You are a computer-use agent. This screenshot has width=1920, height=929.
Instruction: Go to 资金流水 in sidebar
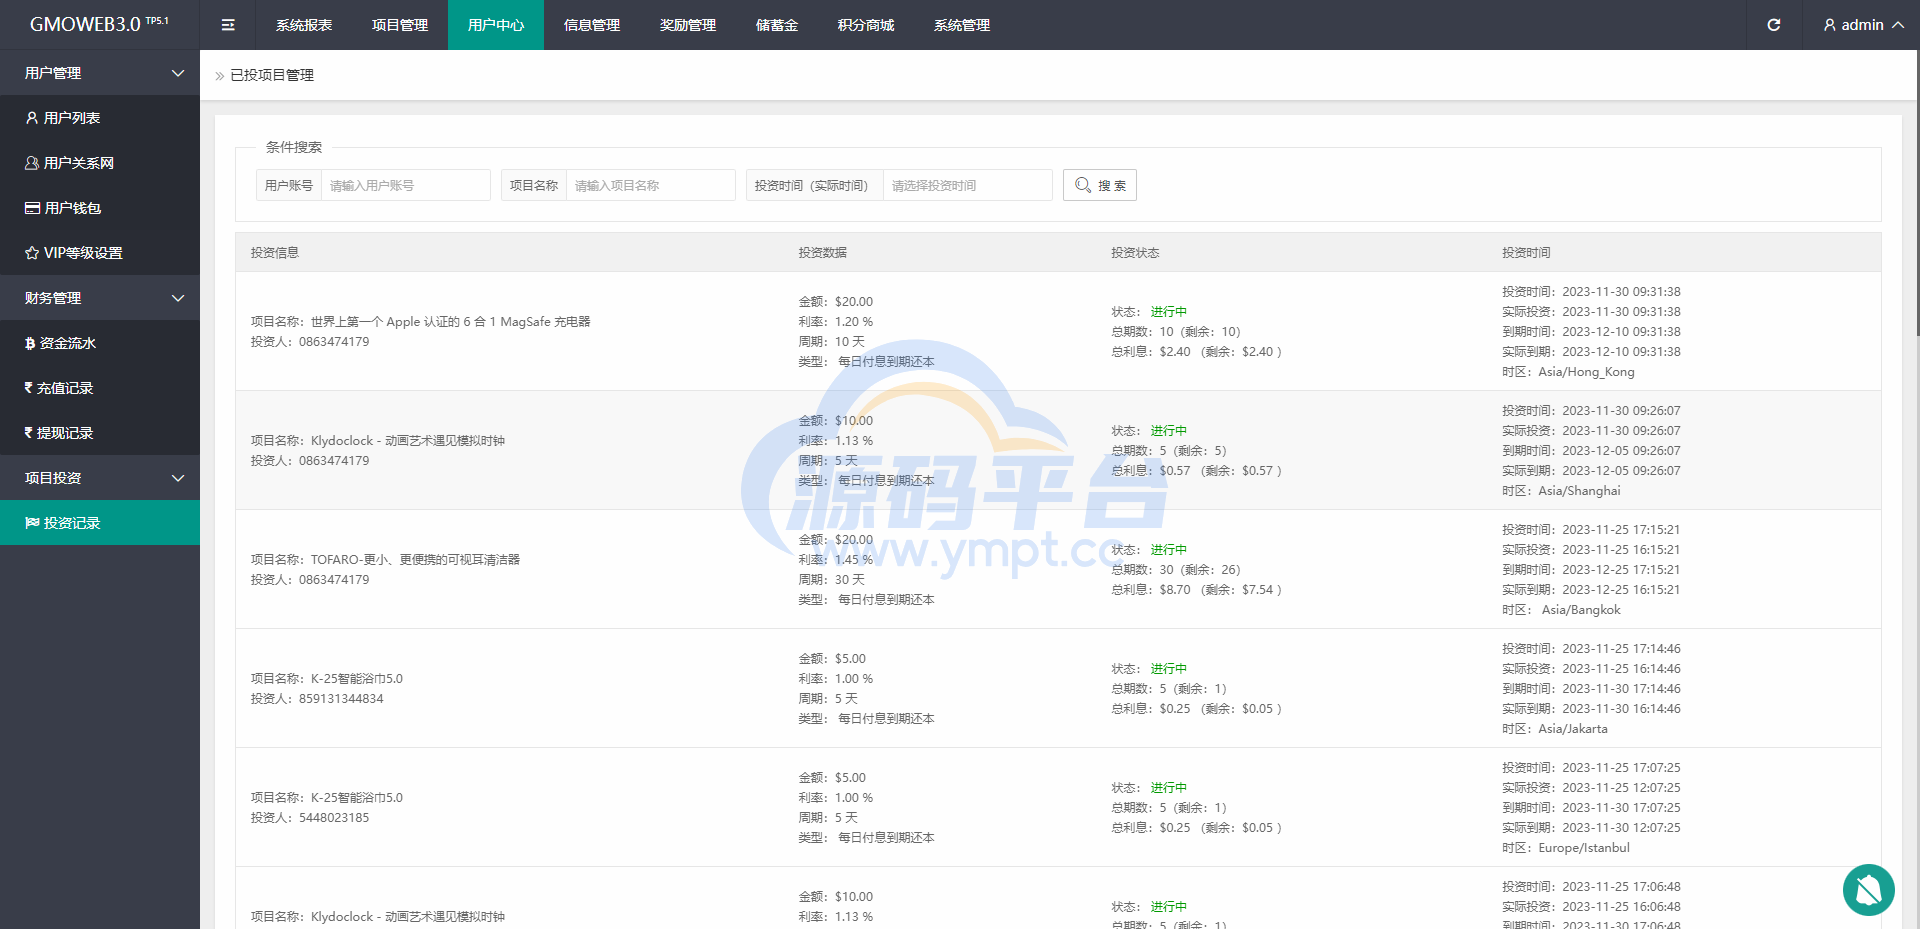pos(100,343)
